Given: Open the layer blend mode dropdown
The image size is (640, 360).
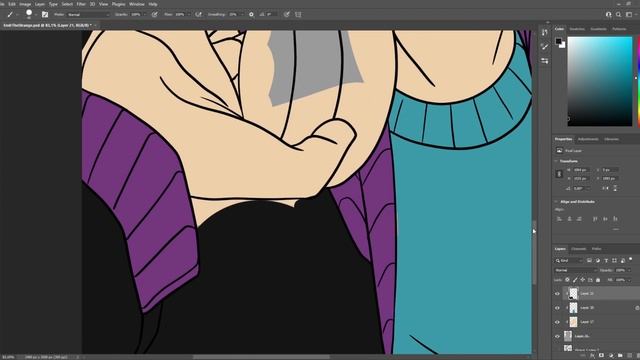Looking at the screenshot, I should (575, 270).
